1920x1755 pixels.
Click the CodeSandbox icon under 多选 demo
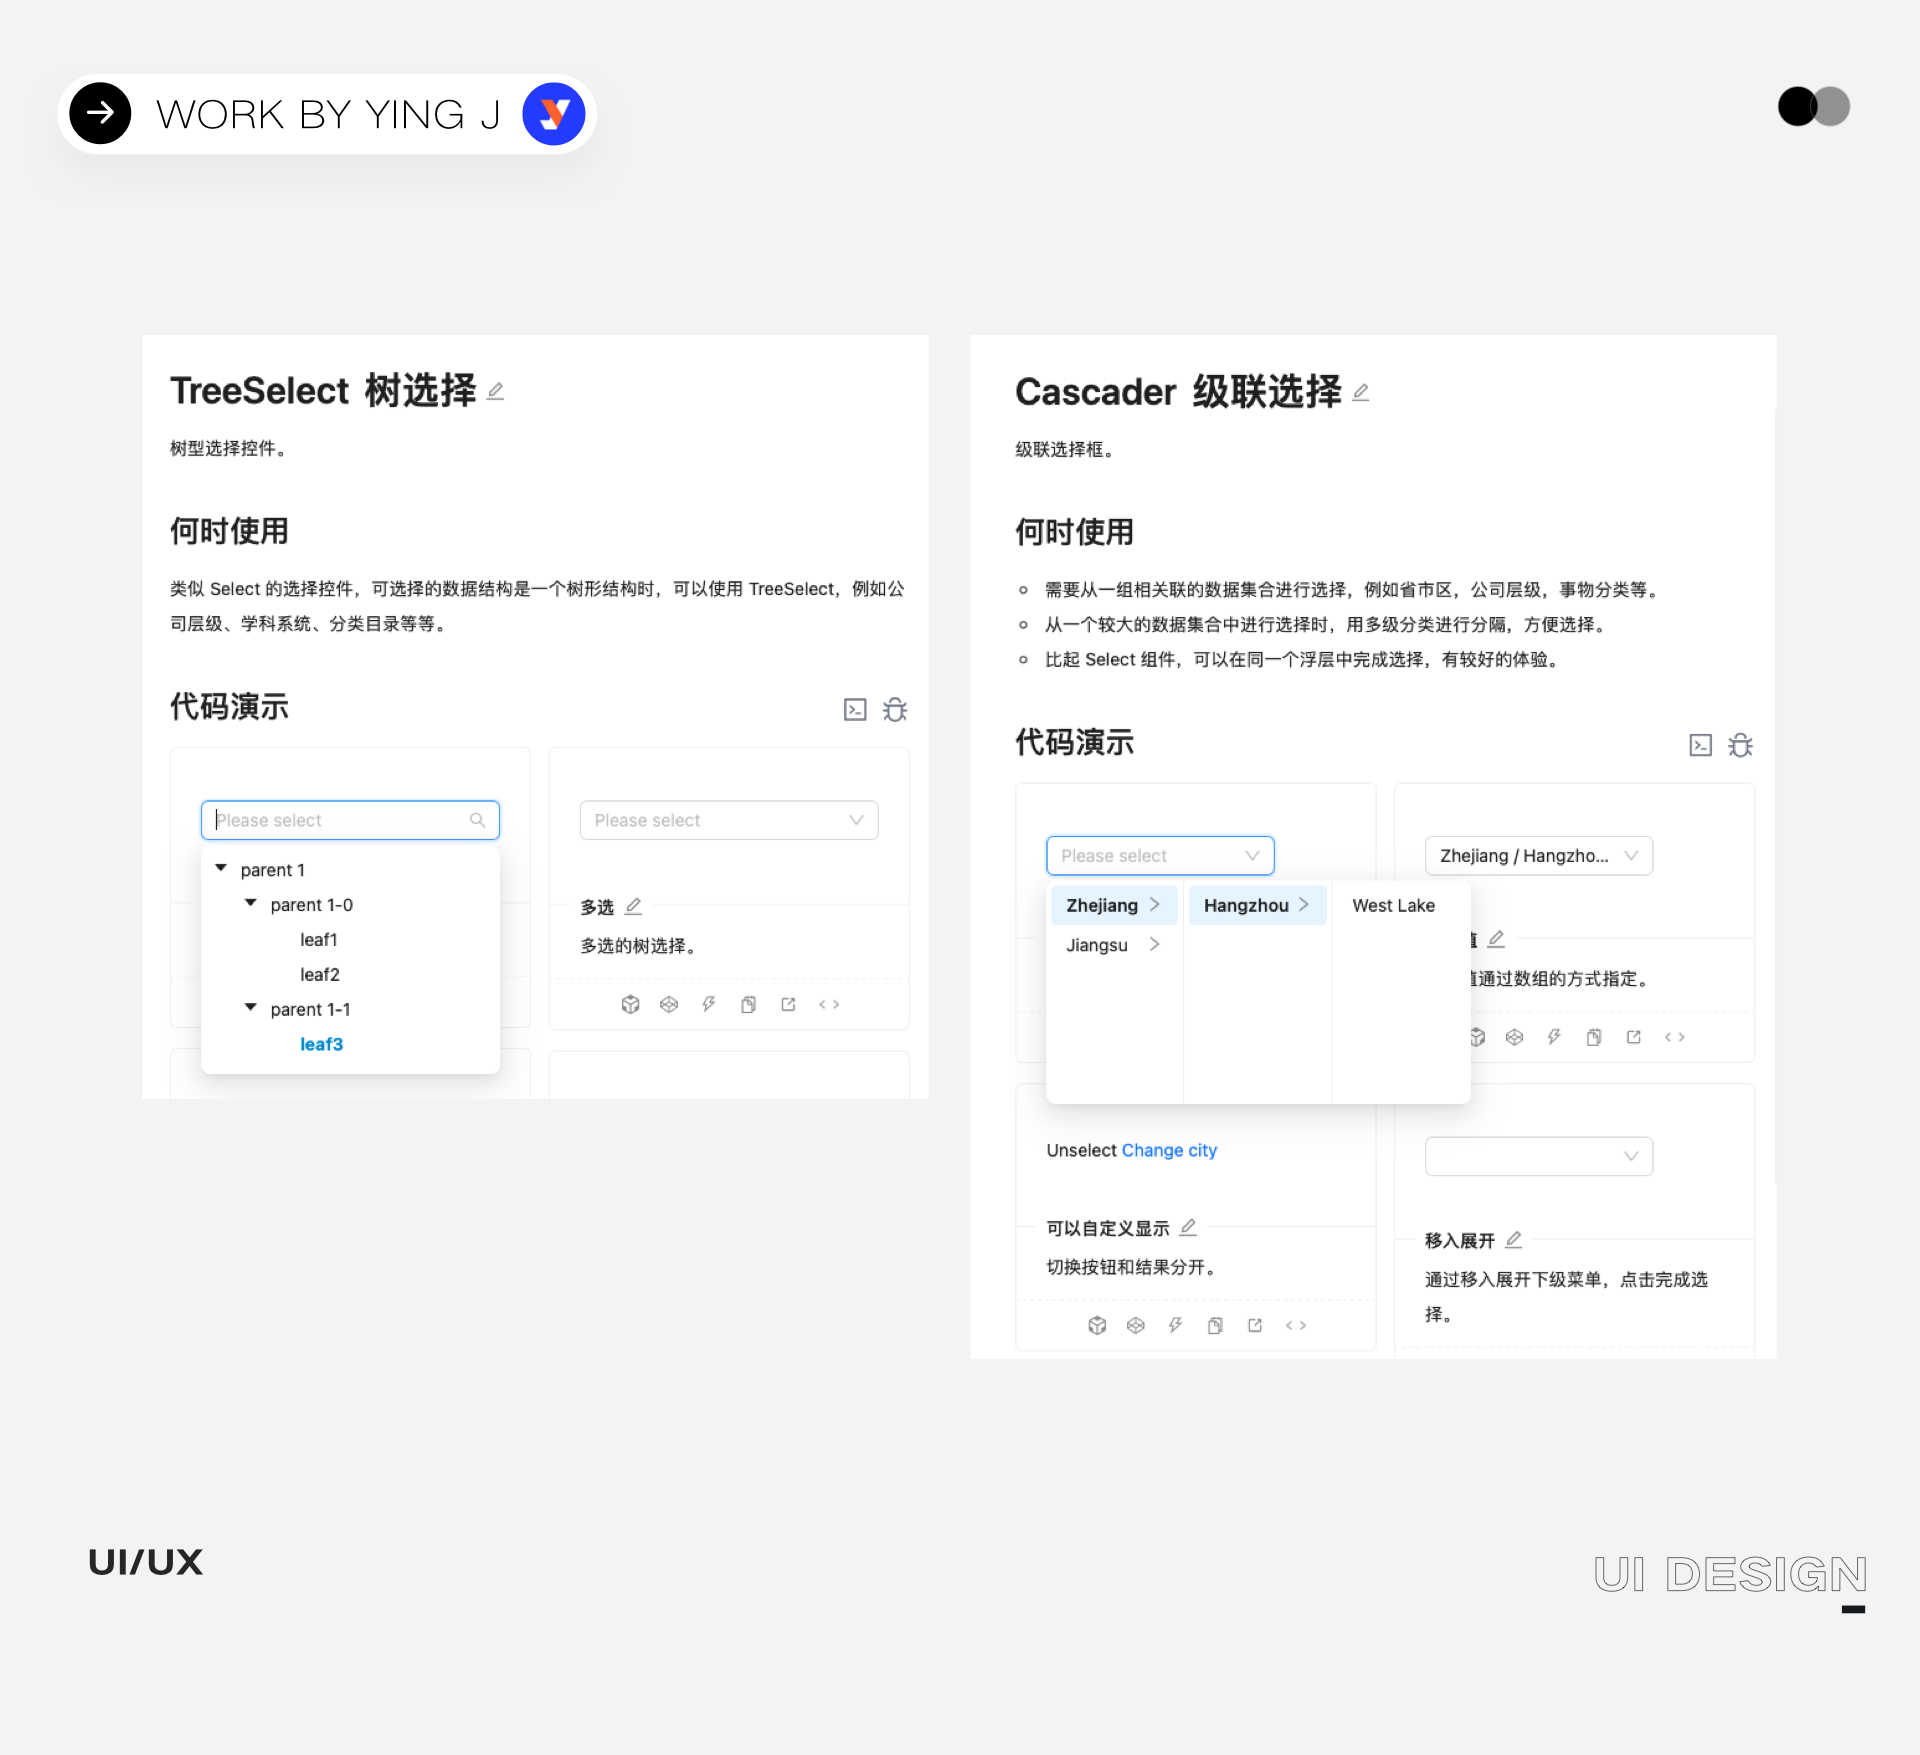tap(630, 1004)
